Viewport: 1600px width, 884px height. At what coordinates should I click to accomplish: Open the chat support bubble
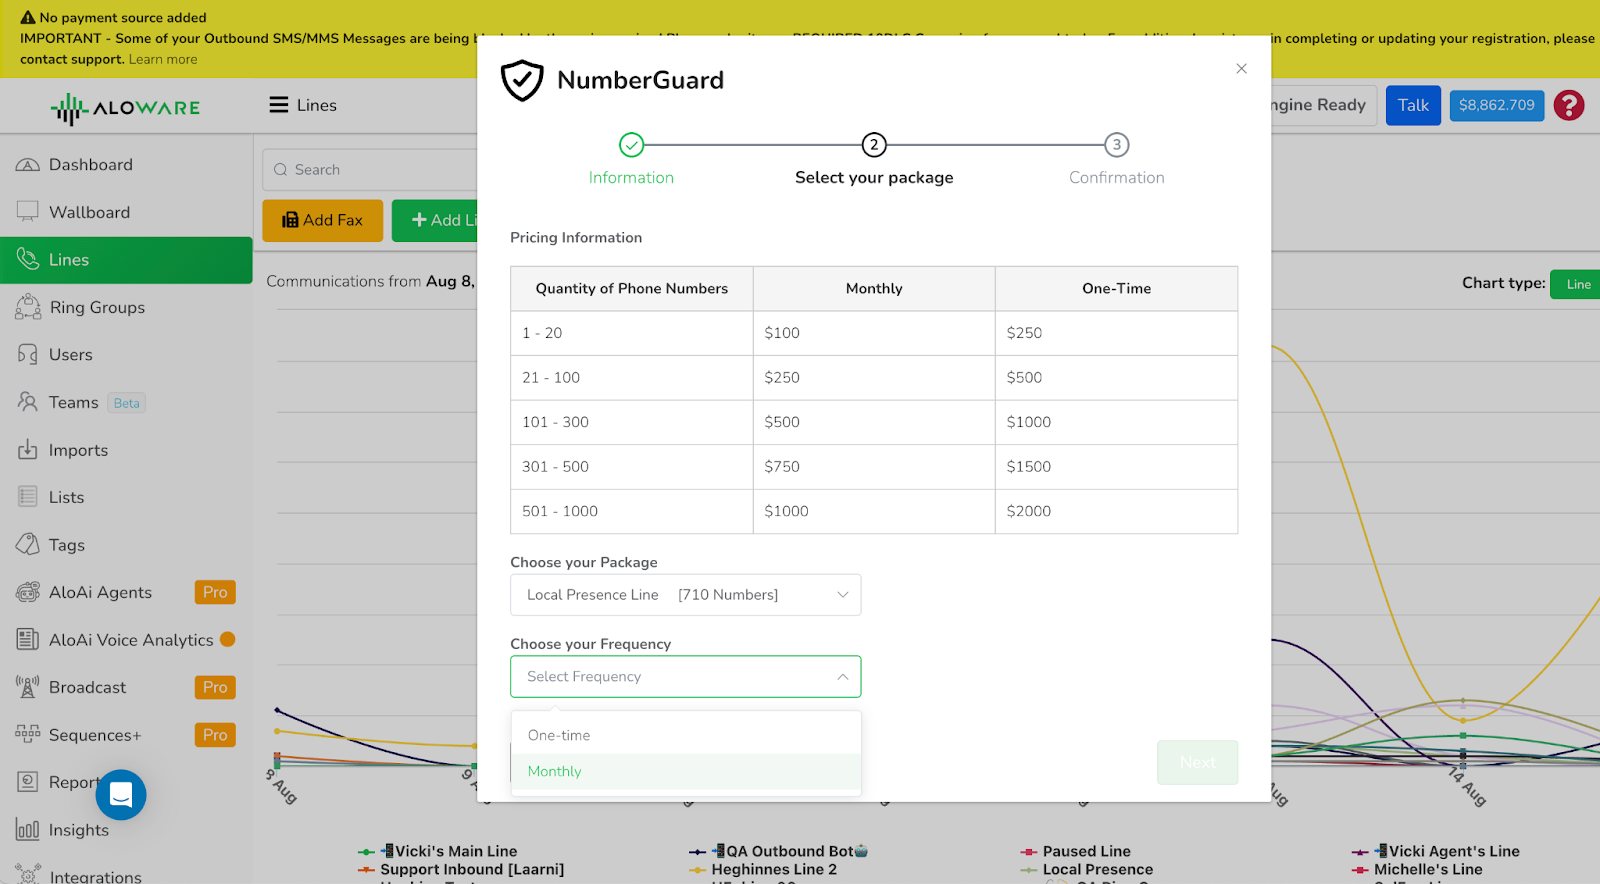point(121,795)
